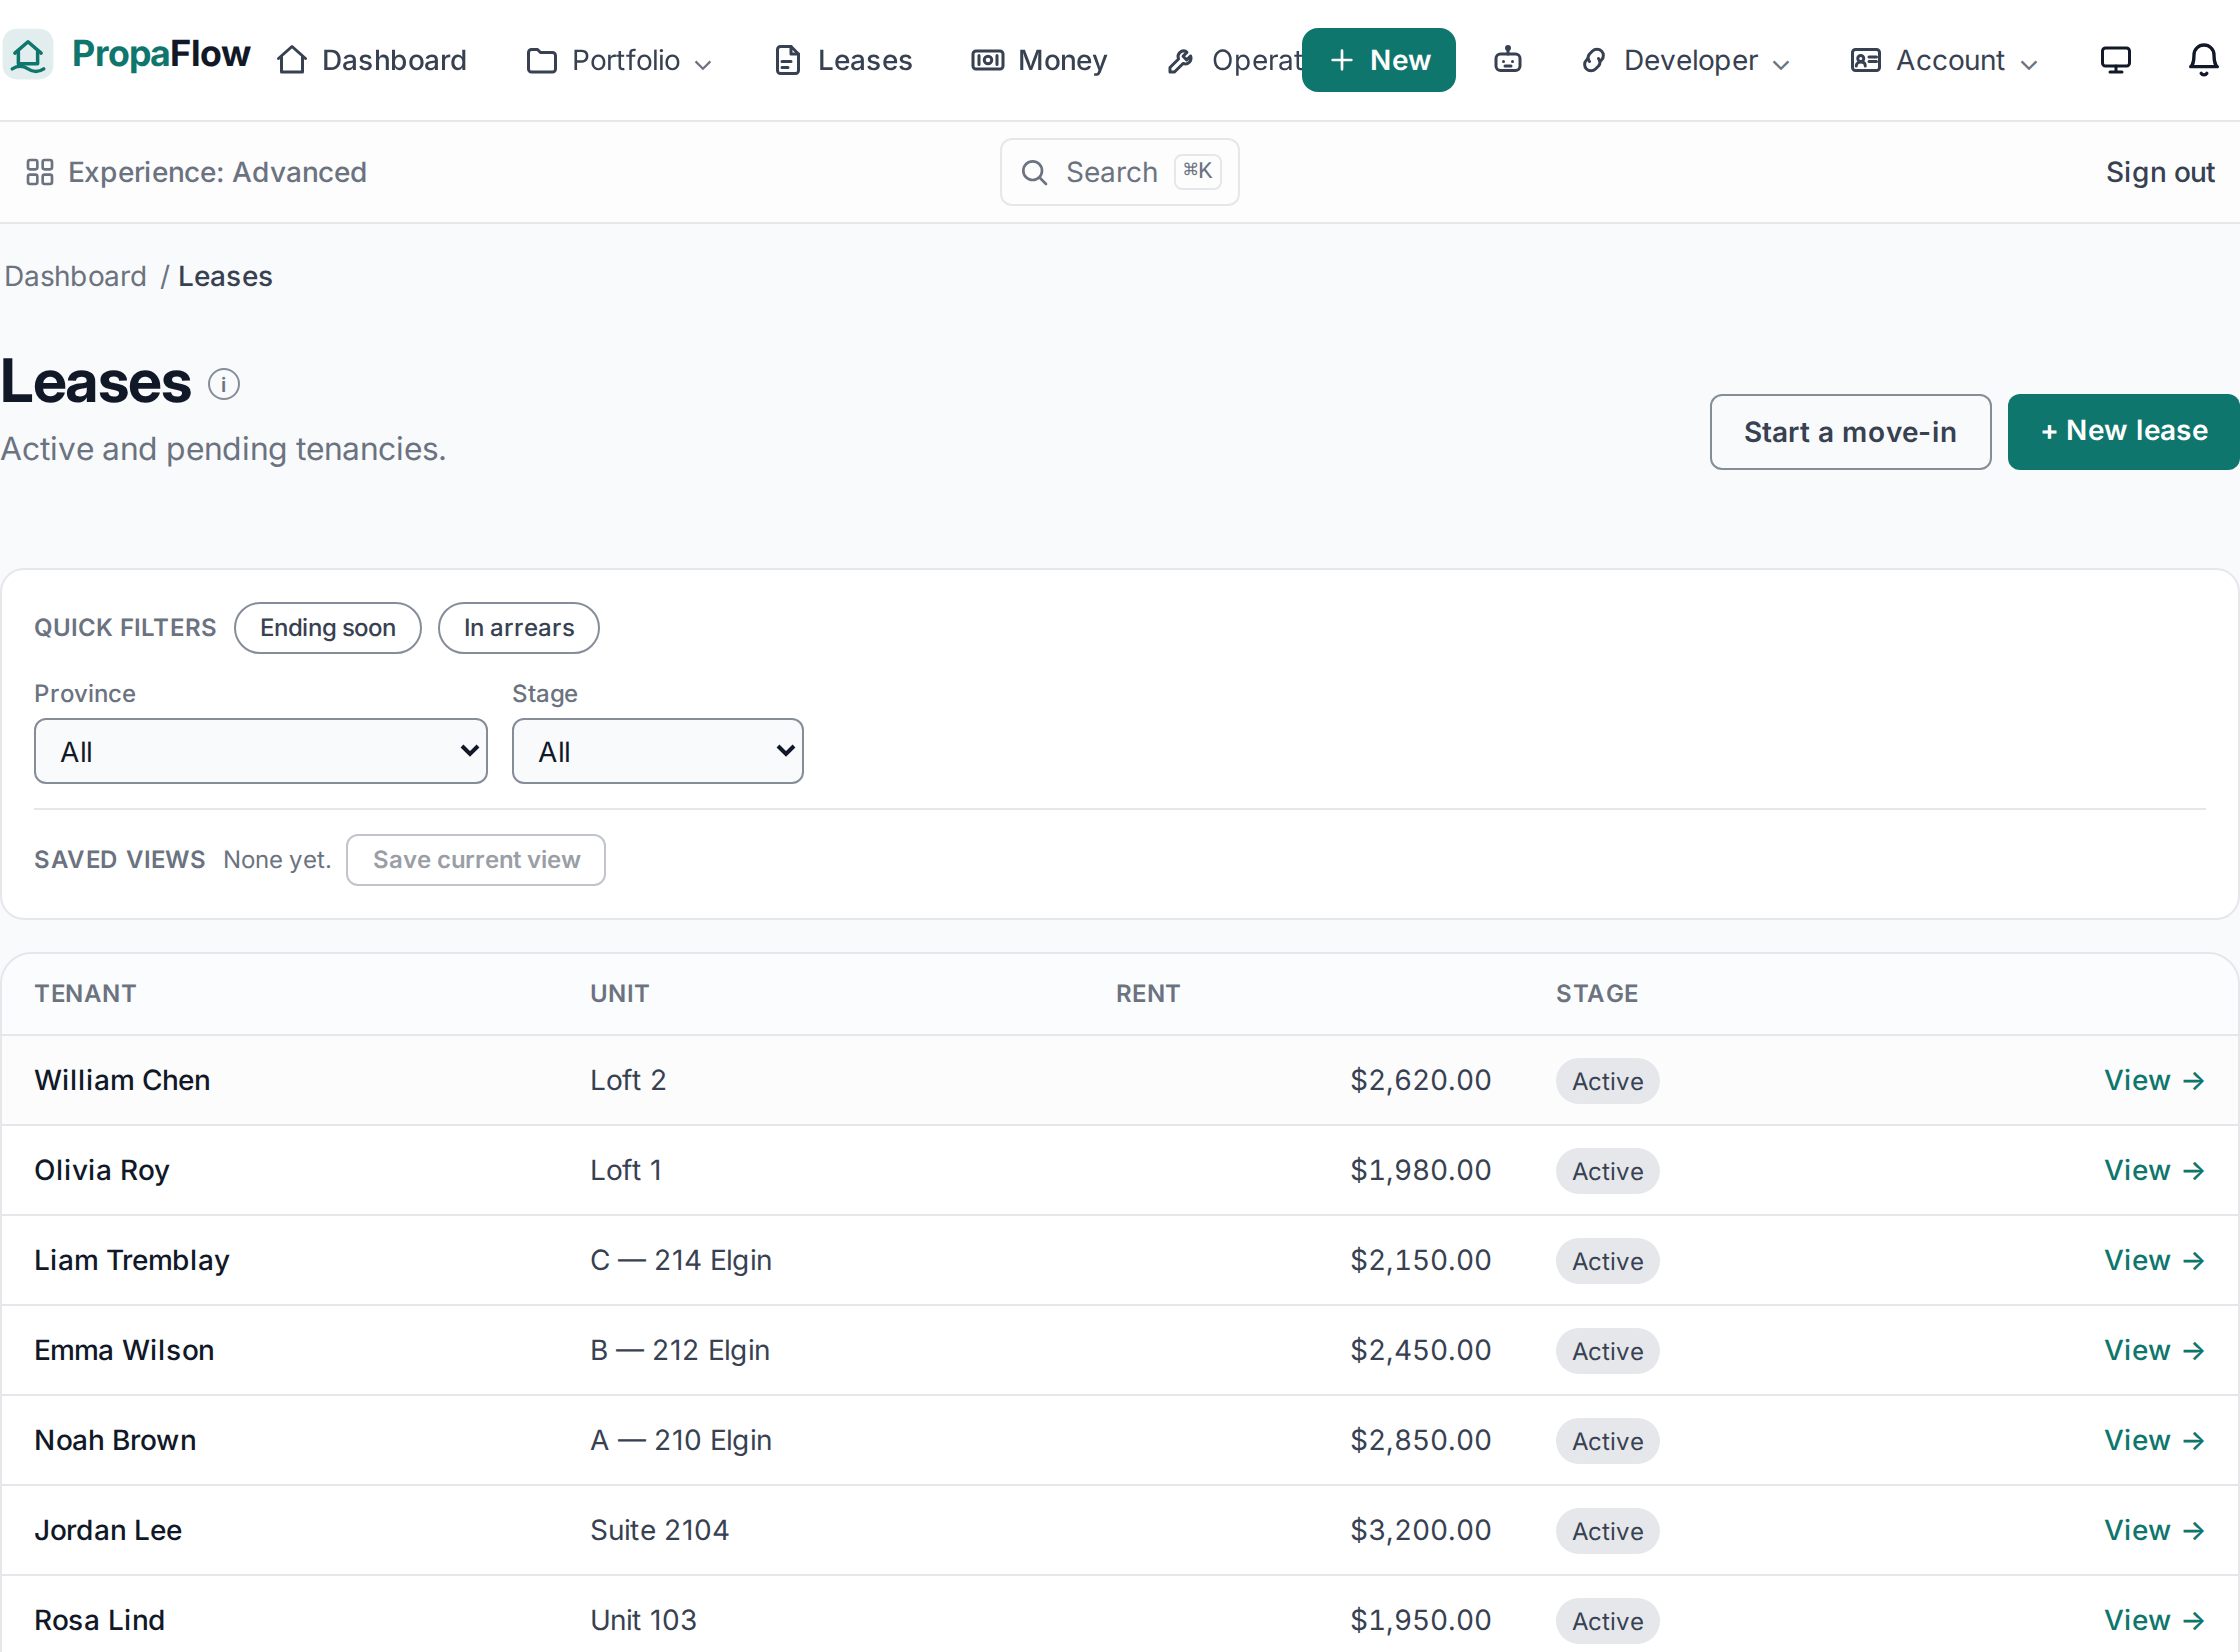Click the Portfolio folder icon
Image resolution: width=2240 pixels, height=1652 pixels.
coord(542,61)
